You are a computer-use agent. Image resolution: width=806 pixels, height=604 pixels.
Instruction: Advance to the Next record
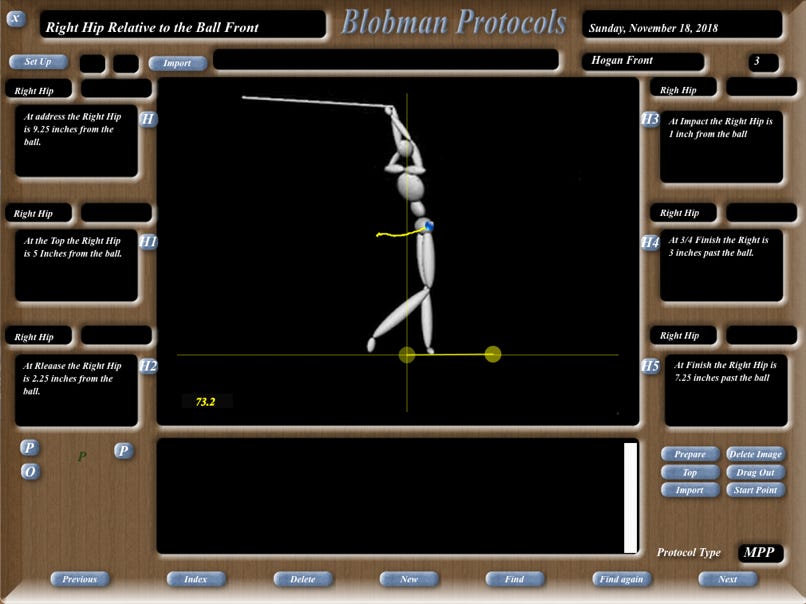[727, 579]
